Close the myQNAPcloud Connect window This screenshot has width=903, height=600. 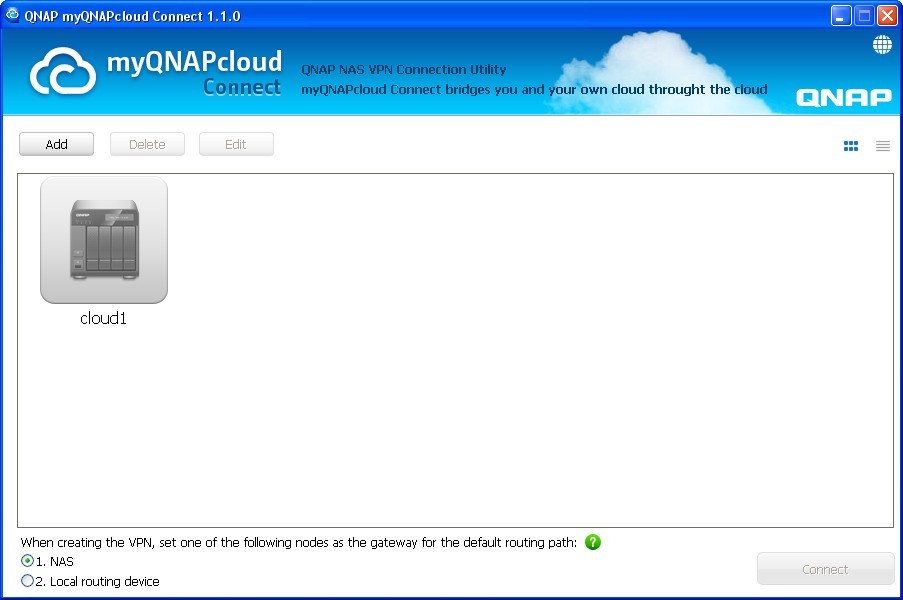pyautogui.click(x=887, y=16)
